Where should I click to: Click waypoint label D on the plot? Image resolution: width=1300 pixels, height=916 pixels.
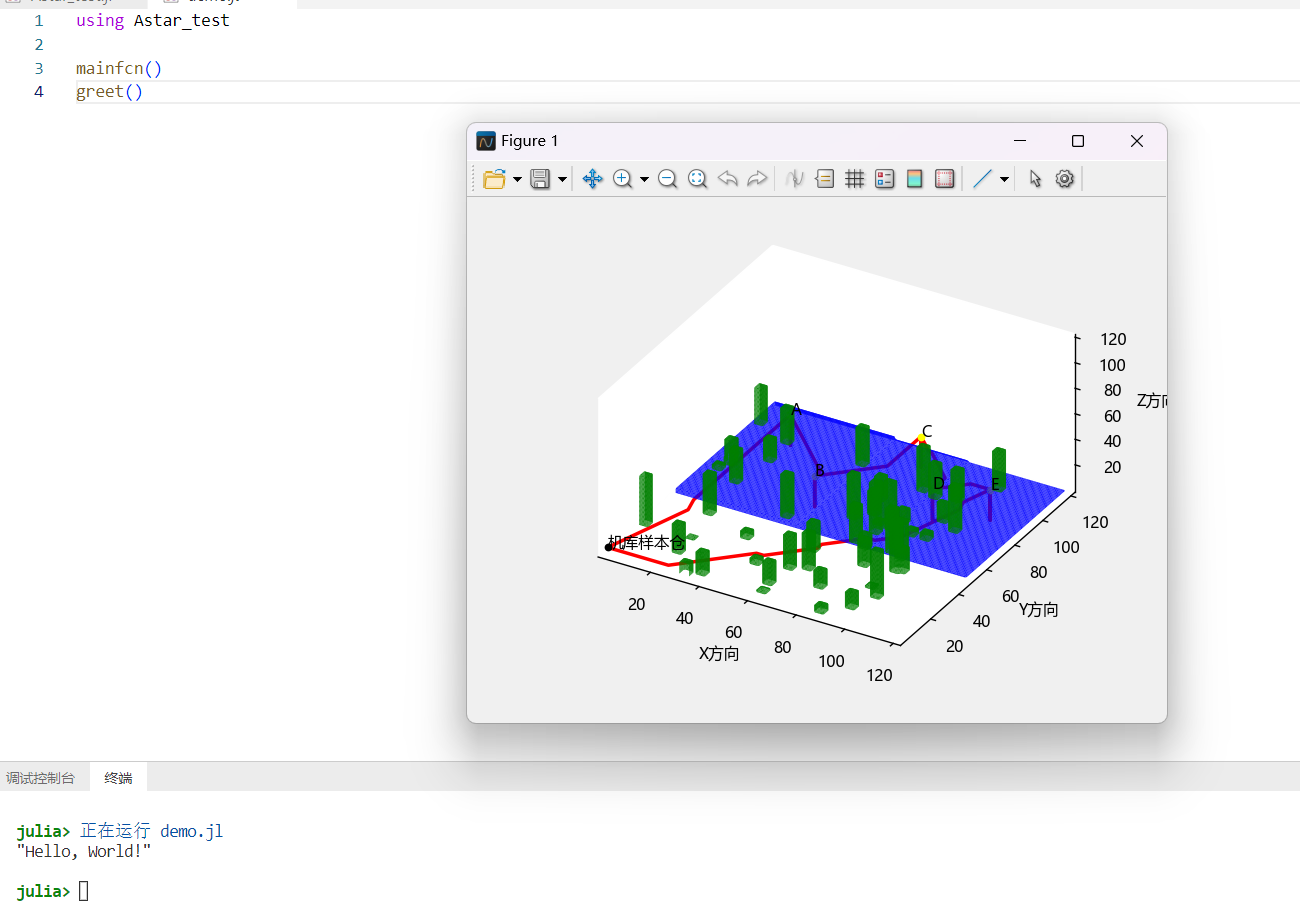(x=938, y=484)
